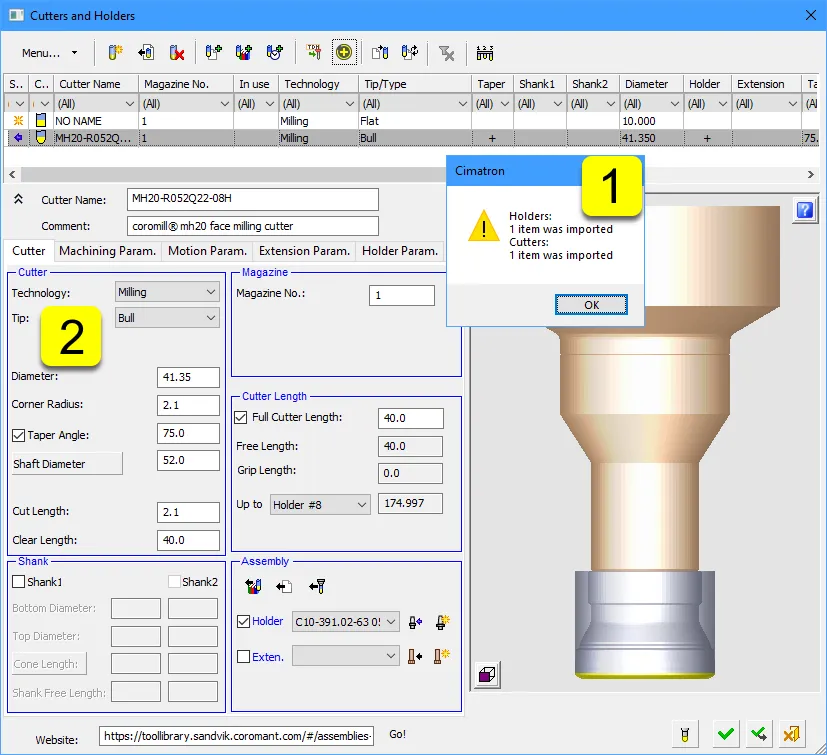Click the Cutter Name input field
This screenshot has width=827, height=755.
coord(253,200)
